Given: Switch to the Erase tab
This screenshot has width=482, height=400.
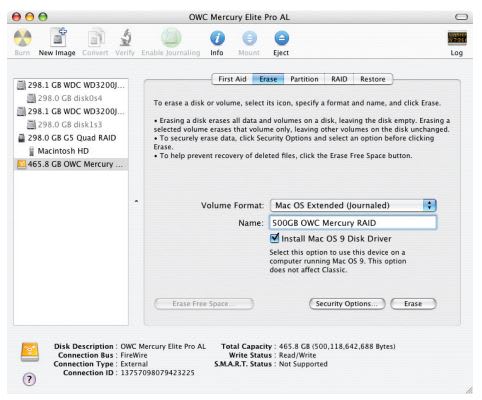Looking at the screenshot, I should (x=268, y=79).
